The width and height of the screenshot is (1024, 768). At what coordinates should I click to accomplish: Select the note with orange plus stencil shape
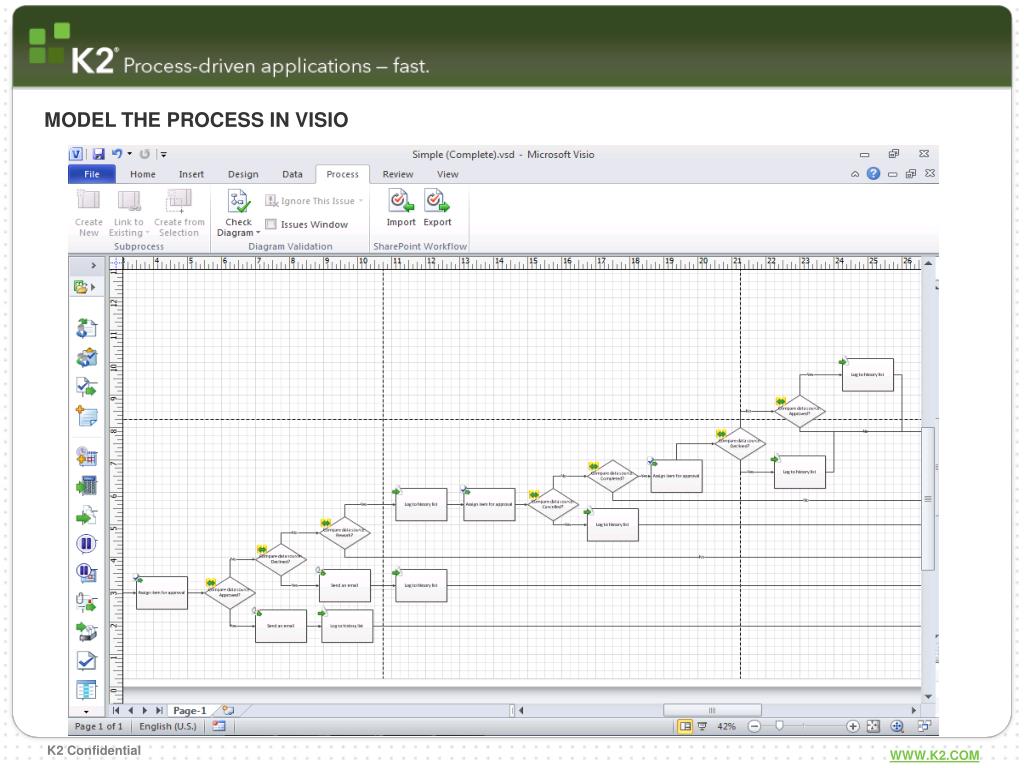(86, 416)
